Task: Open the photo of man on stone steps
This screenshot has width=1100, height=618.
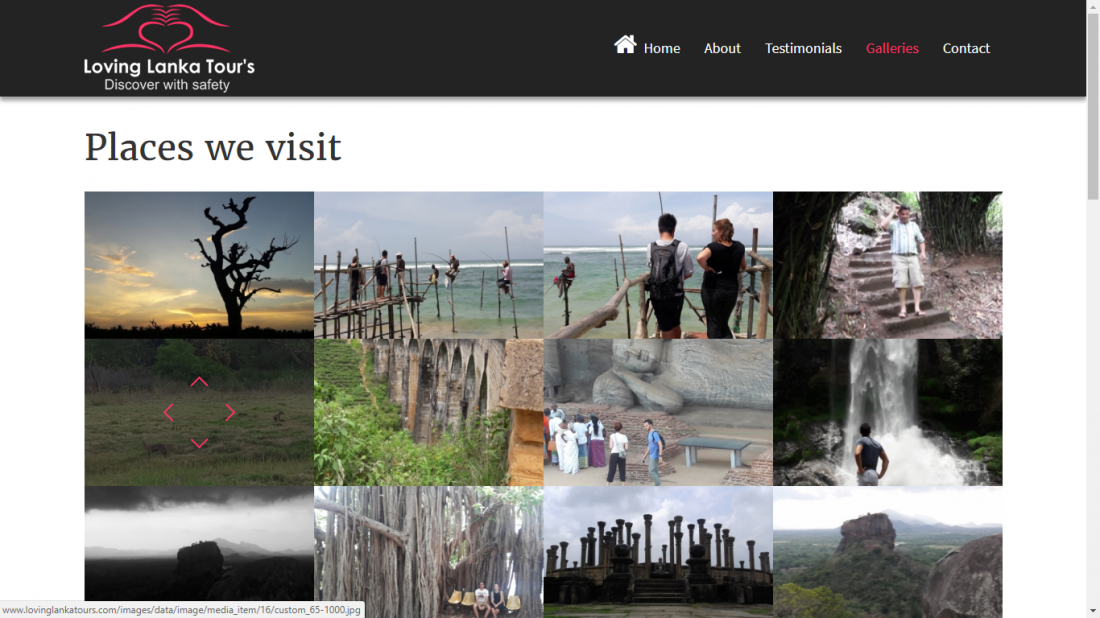Action: (887, 265)
